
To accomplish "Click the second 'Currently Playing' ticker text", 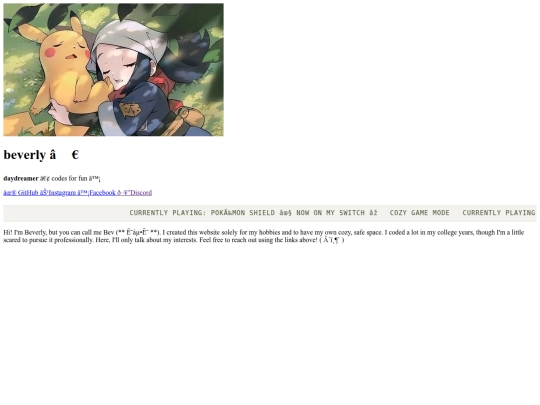I will (499, 213).
